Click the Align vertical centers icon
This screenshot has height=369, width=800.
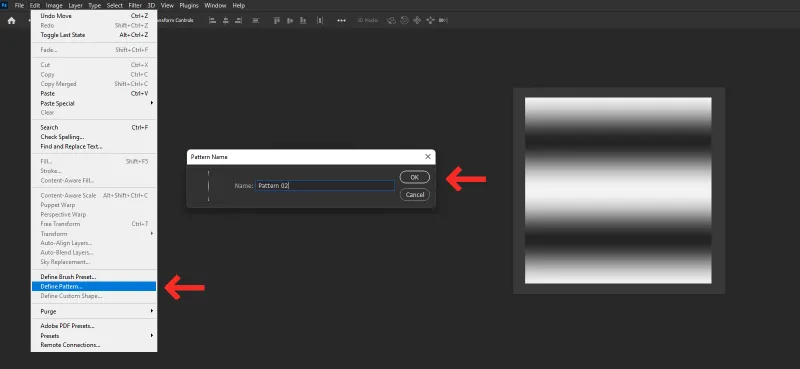(x=290, y=20)
